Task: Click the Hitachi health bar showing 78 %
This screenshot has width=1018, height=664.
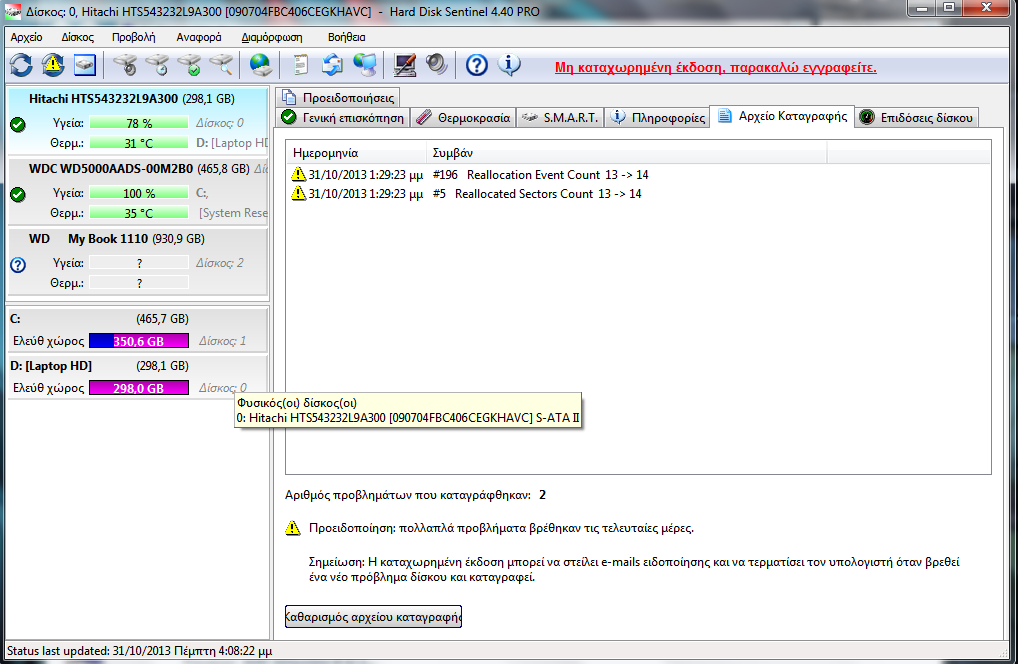Action: pyautogui.click(x=139, y=123)
